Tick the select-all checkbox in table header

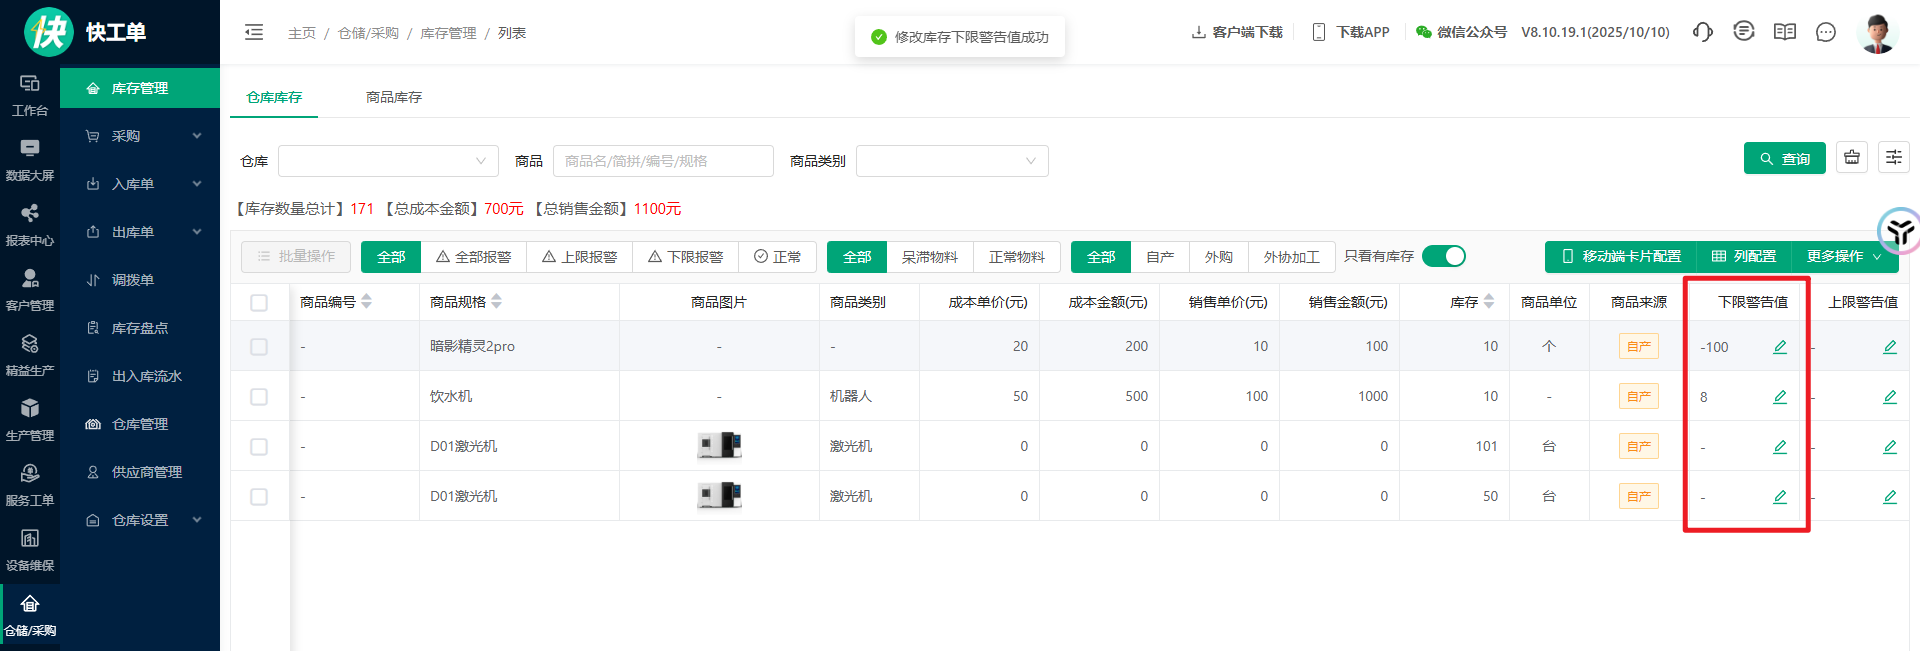click(x=259, y=303)
